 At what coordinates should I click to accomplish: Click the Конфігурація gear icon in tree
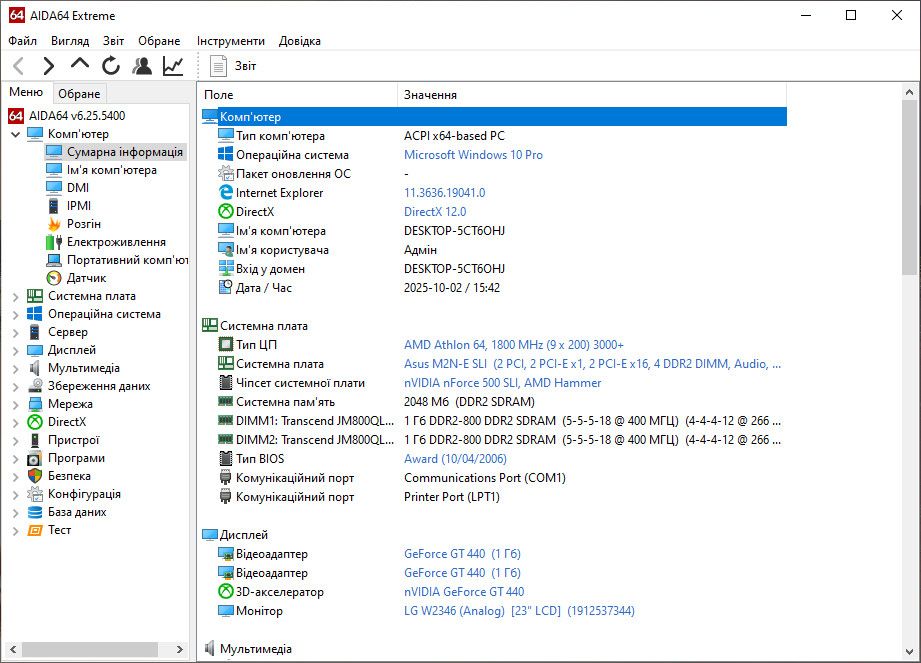(x=35, y=494)
